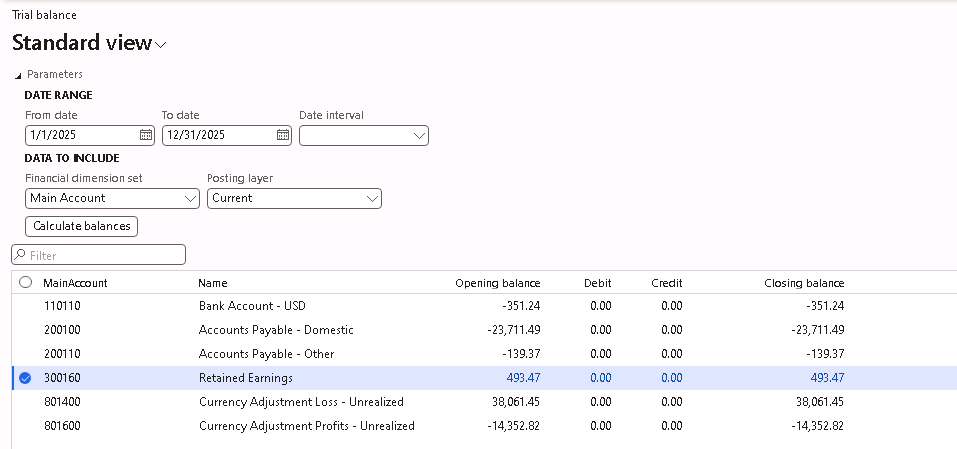Screen dimensions: 957x449
Task: Click the Calculate balances button
Action: (81, 226)
